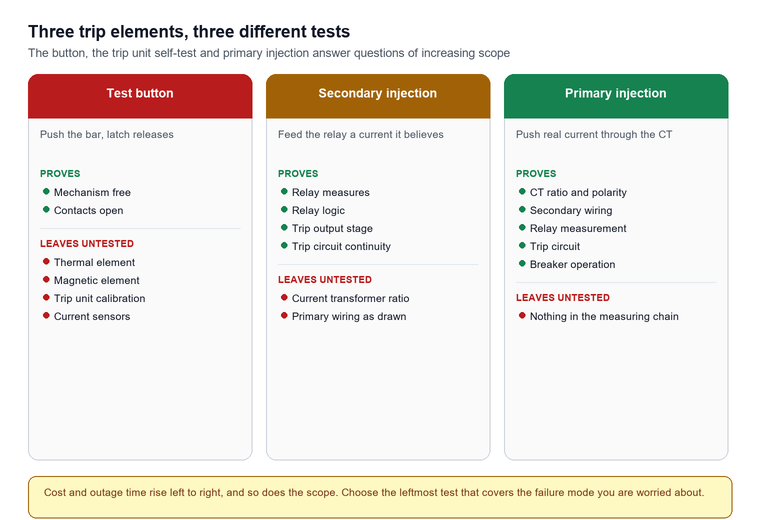Click the yellow cost and outage note
The width and height of the screenshot is (760, 520).
[380, 497]
